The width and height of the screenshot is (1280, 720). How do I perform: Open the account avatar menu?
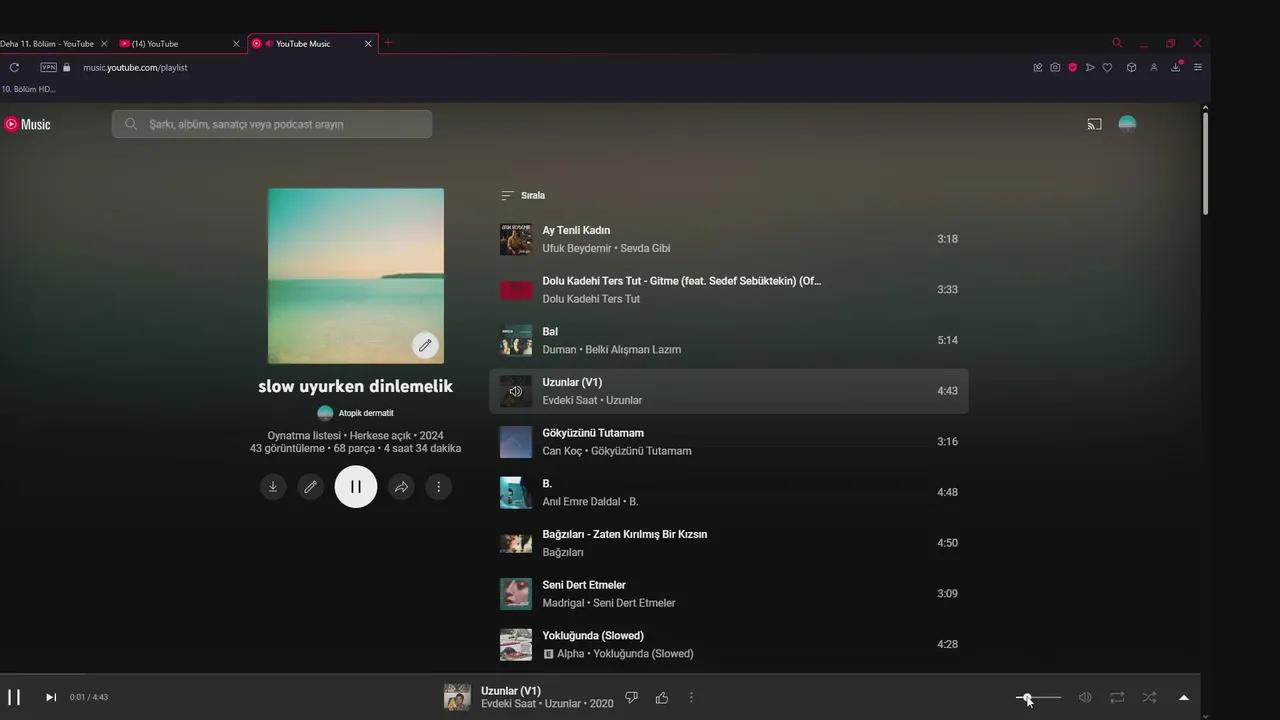1127,124
